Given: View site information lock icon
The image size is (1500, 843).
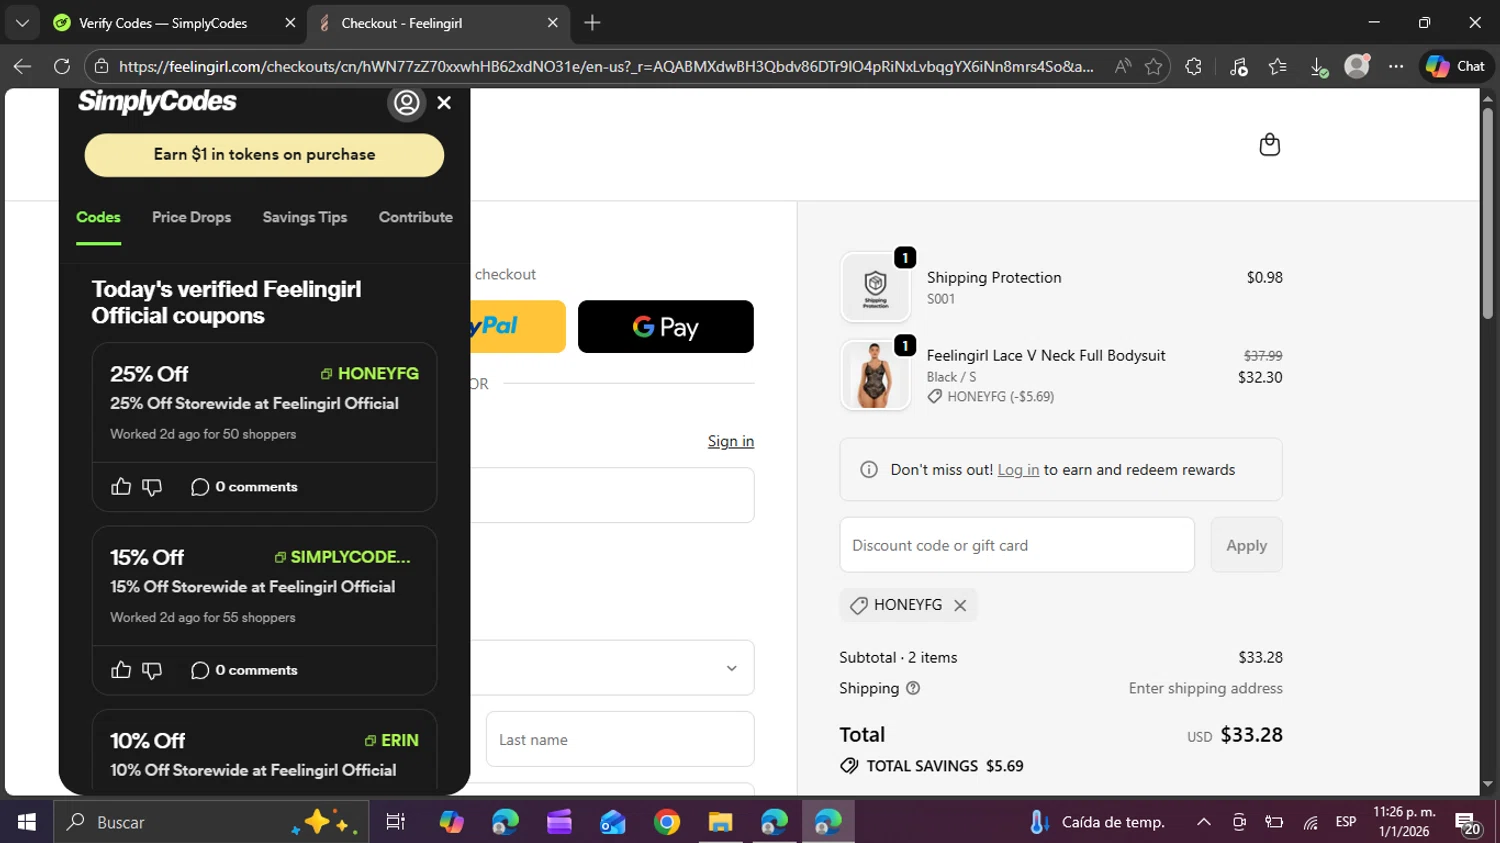Looking at the screenshot, I should click(x=100, y=66).
